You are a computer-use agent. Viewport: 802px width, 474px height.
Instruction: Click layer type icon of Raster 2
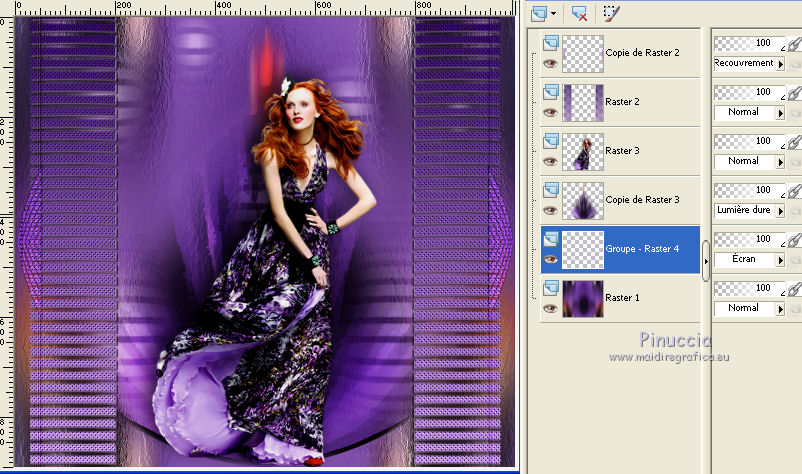click(550, 92)
